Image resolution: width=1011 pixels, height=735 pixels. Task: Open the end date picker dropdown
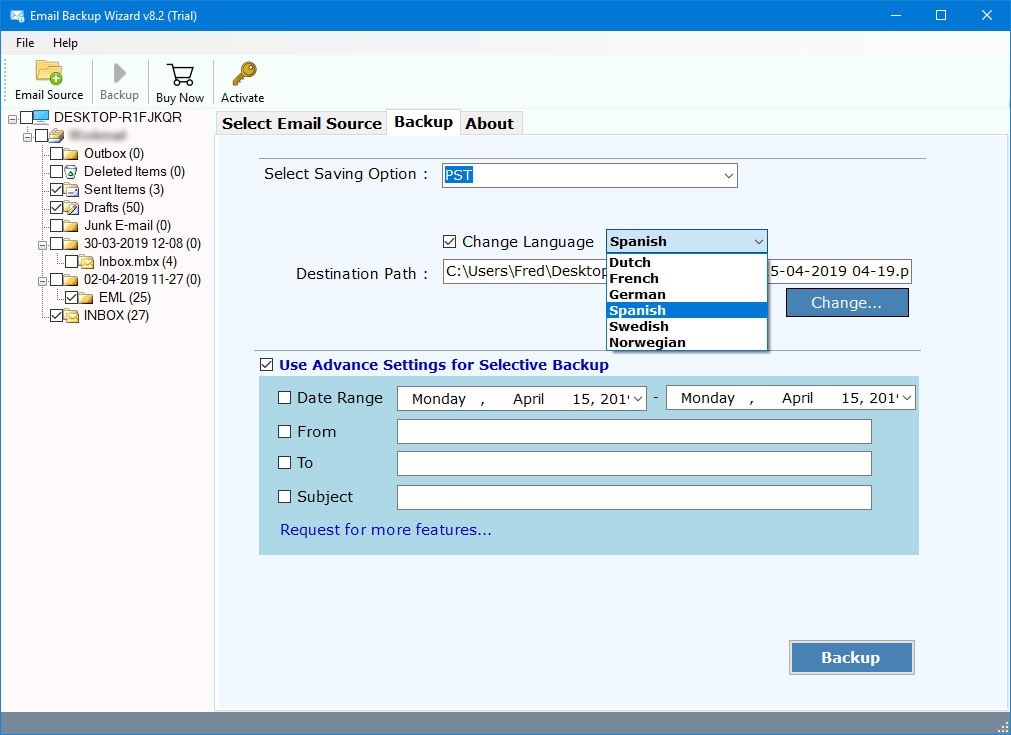(x=907, y=398)
